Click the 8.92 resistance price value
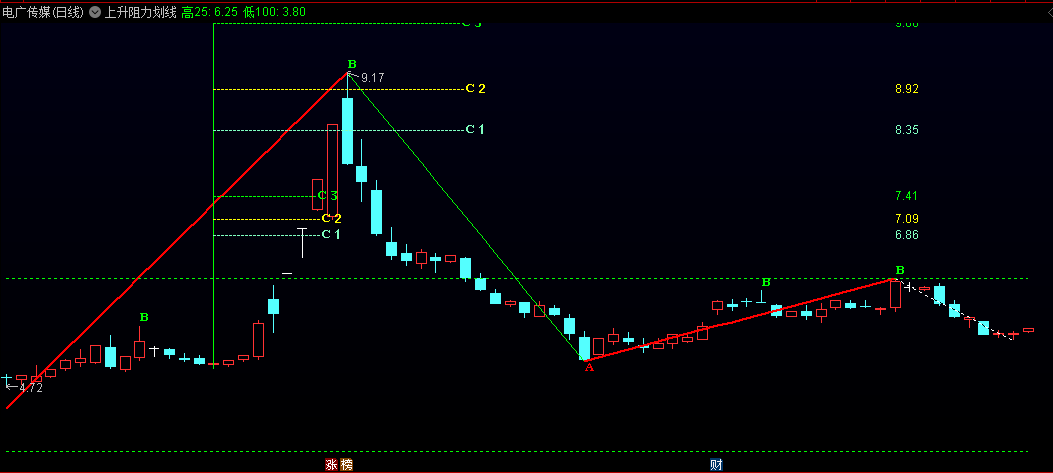The height and width of the screenshot is (473, 1053). coord(907,89)
